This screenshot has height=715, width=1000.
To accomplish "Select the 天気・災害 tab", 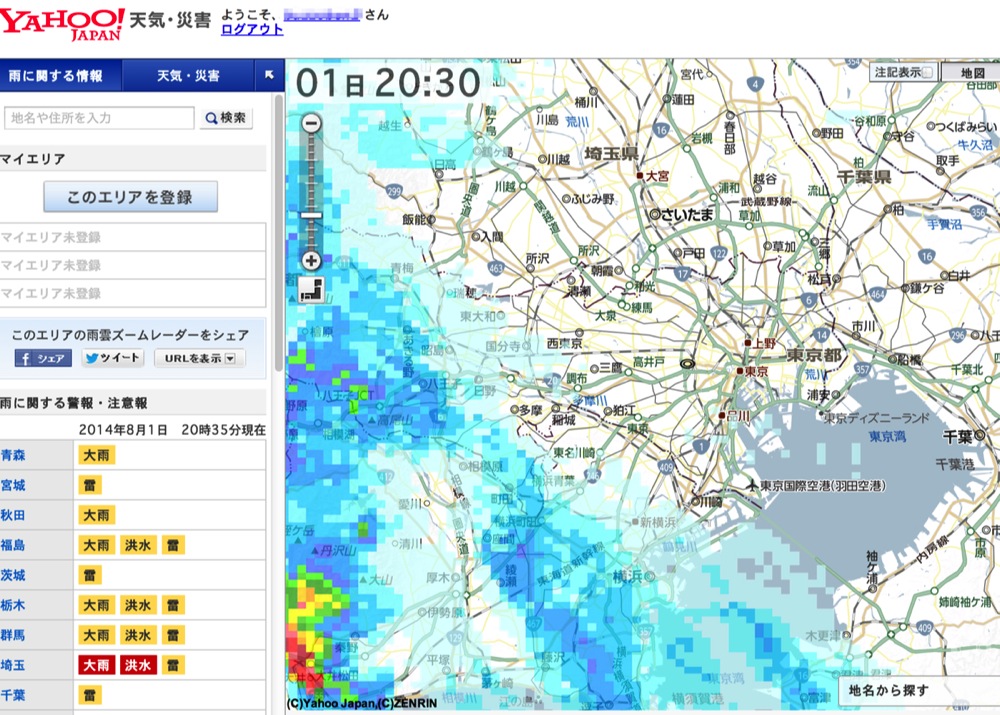I will click(x=188, y=76).
